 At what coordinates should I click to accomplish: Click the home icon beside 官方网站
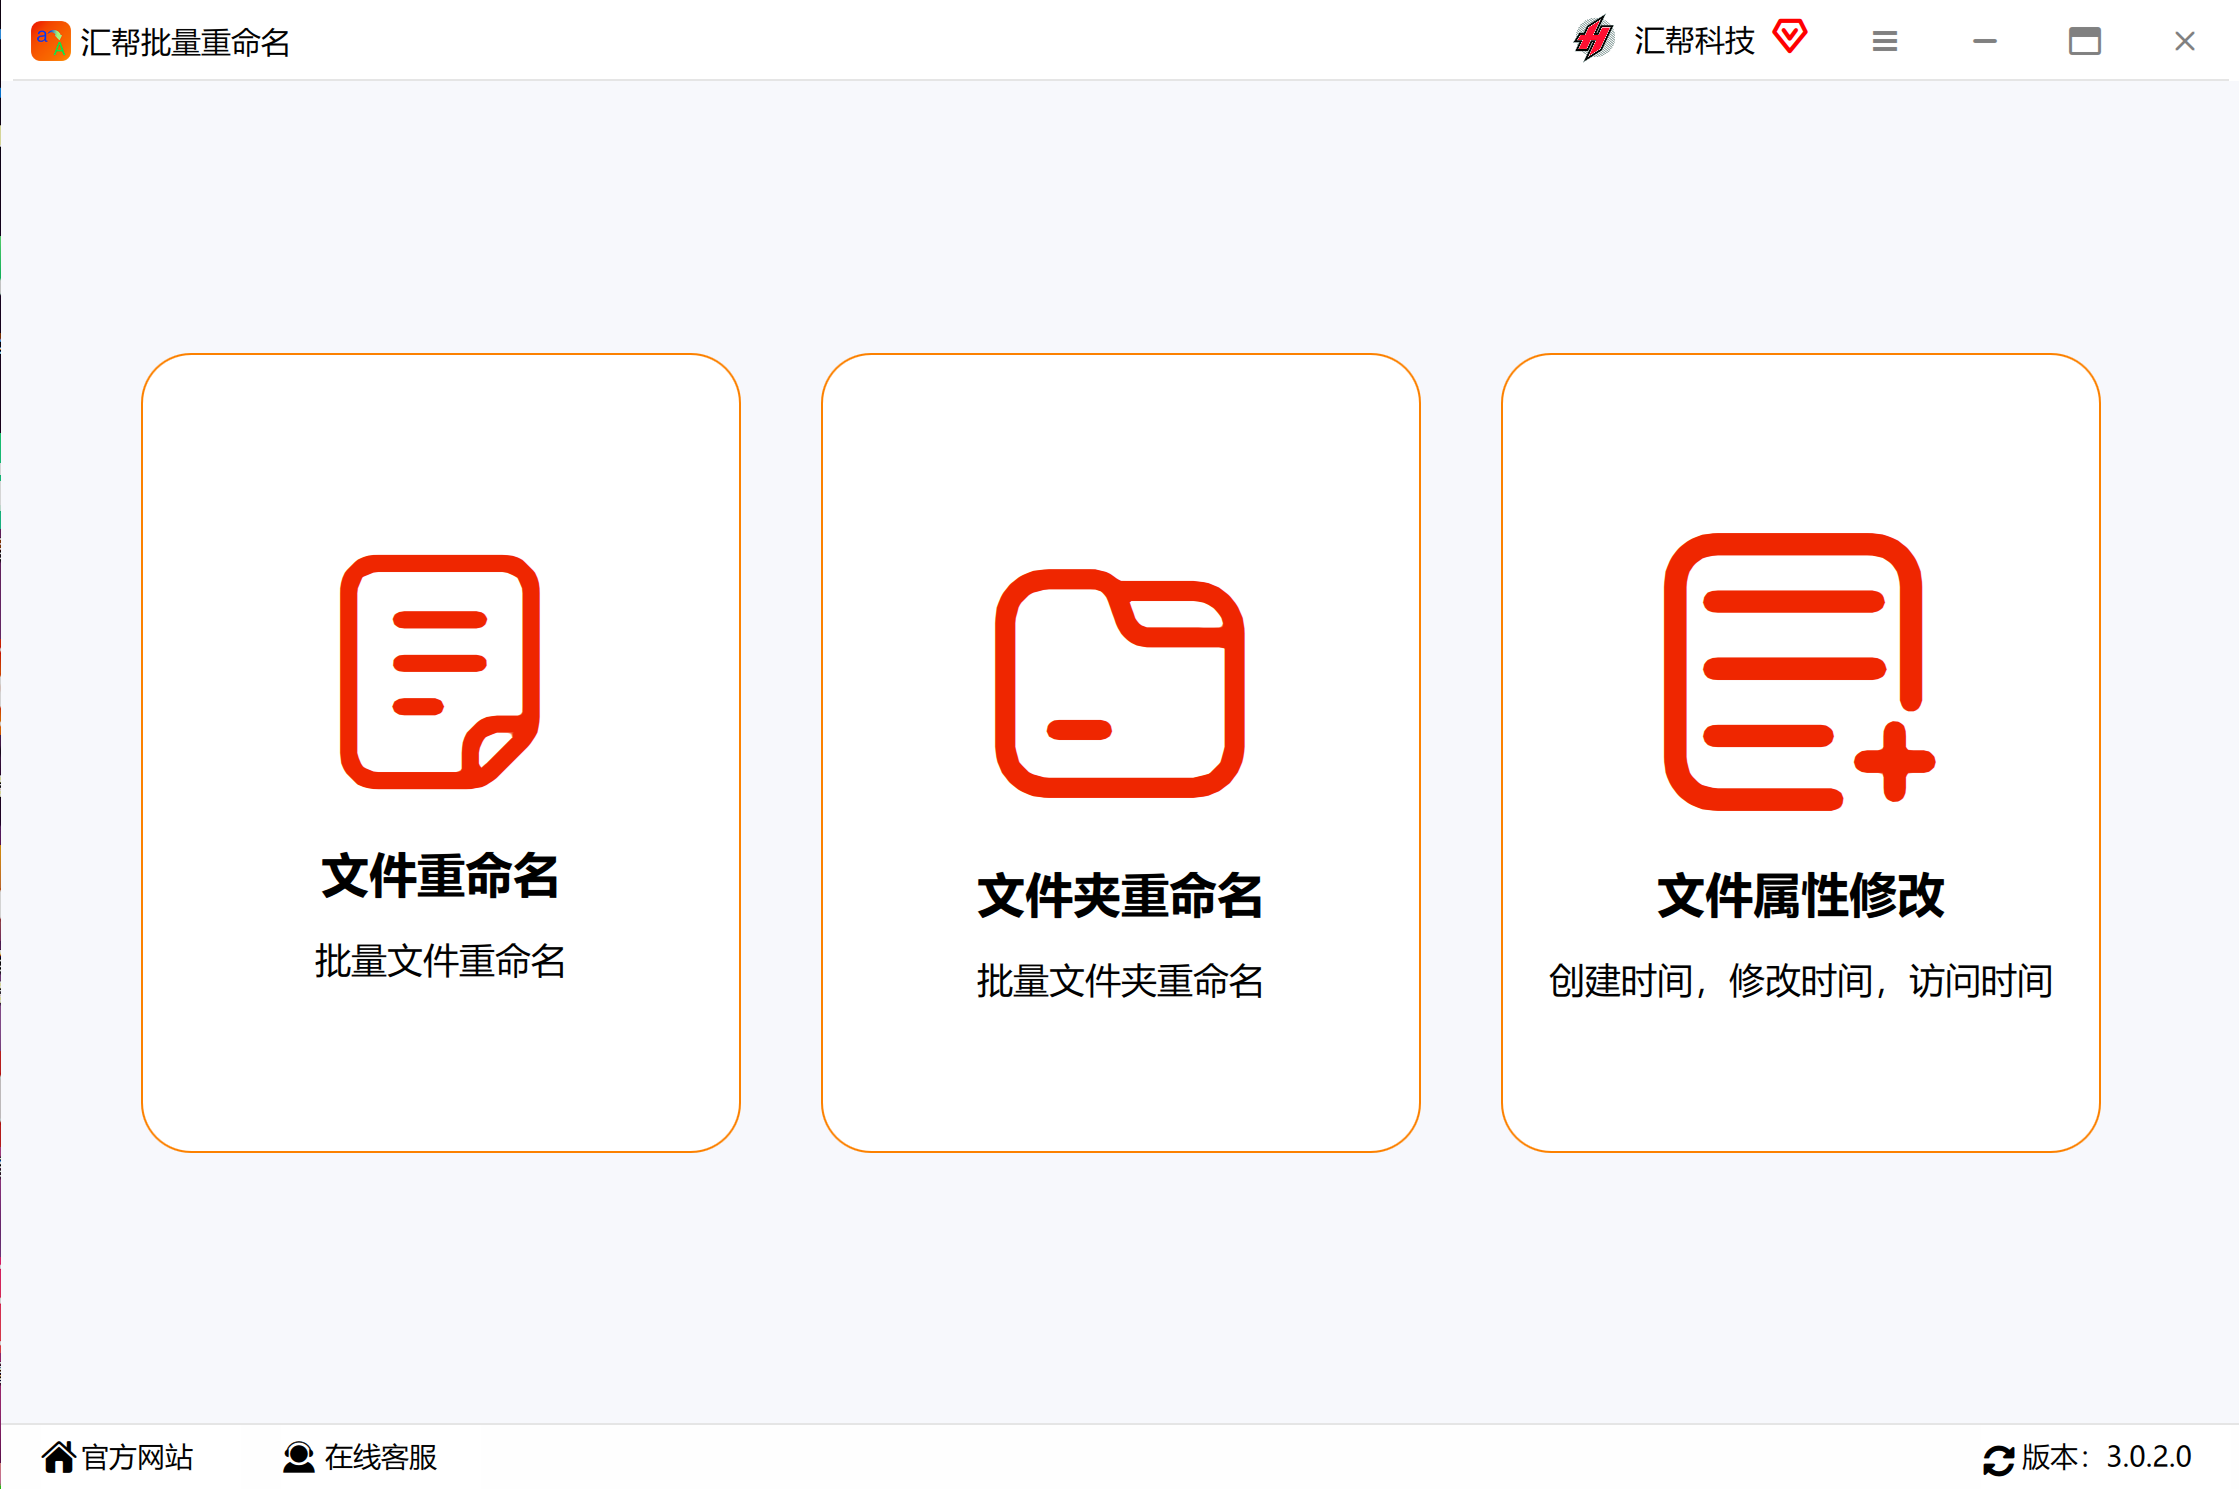click(x=58, y=1457)
